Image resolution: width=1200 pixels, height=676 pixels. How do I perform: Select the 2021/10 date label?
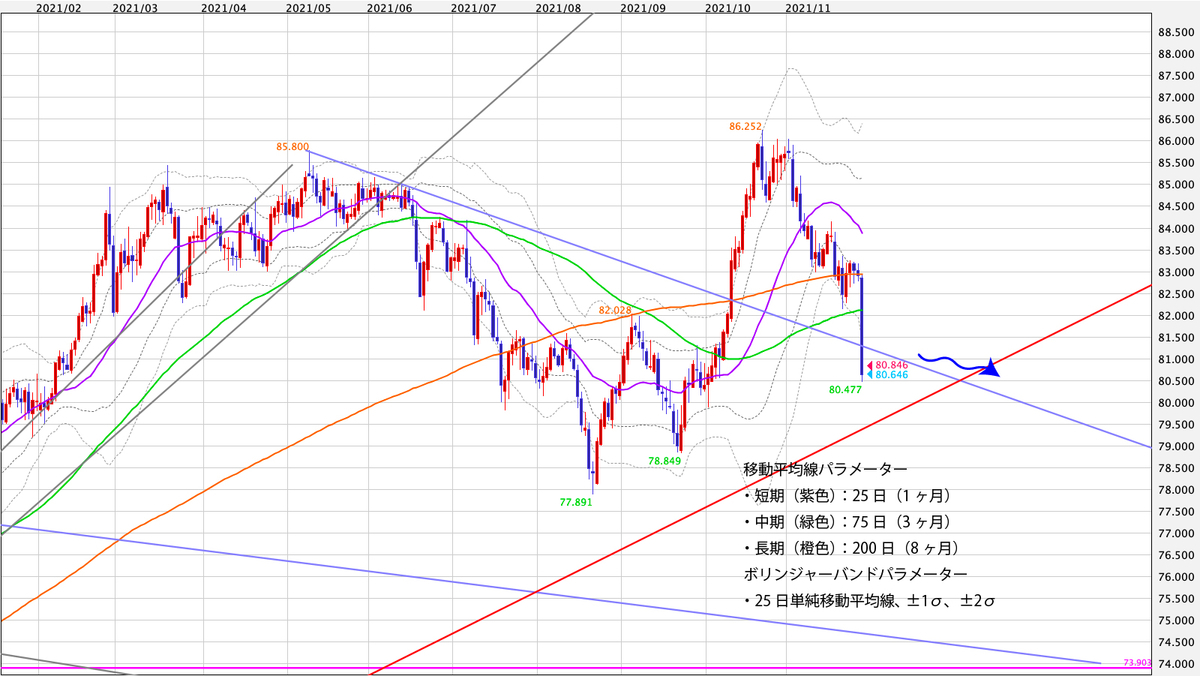(x=727, y=7)
